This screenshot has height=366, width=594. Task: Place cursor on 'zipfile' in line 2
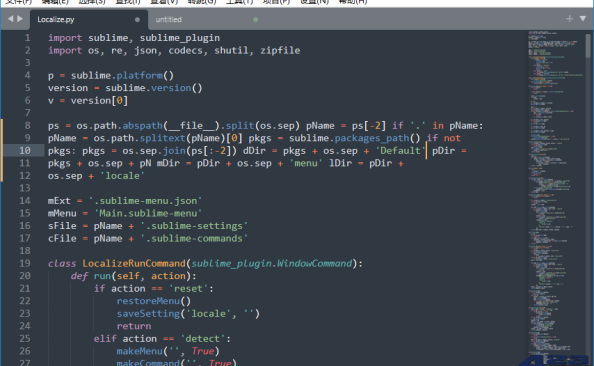pos(280,50)
